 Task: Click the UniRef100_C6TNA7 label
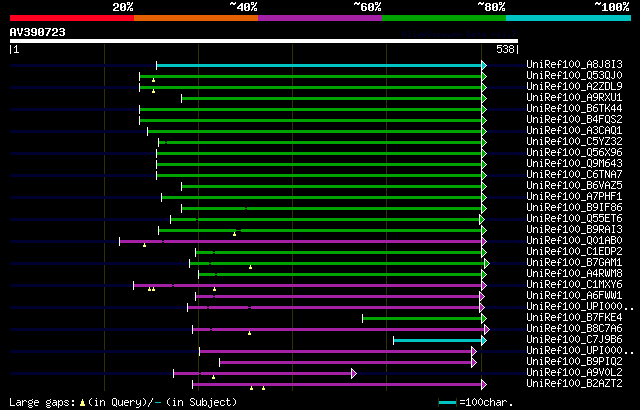tap(574, 175)
